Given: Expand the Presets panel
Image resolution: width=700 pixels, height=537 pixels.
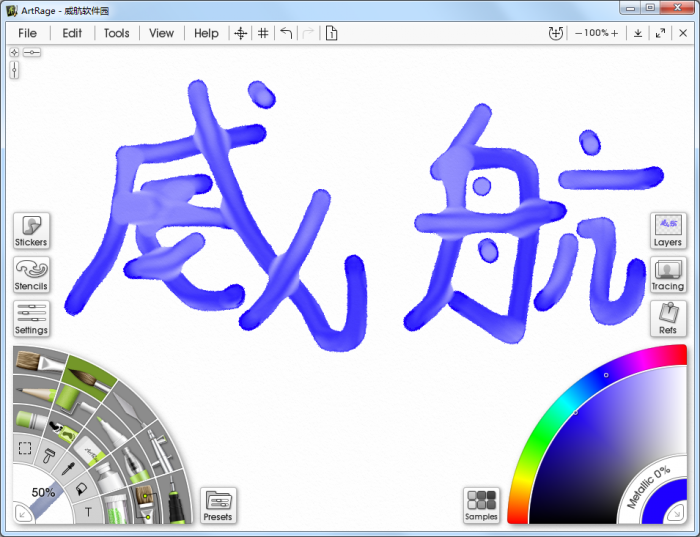Looking at the screenshot, I should click(x=217, y=505).
